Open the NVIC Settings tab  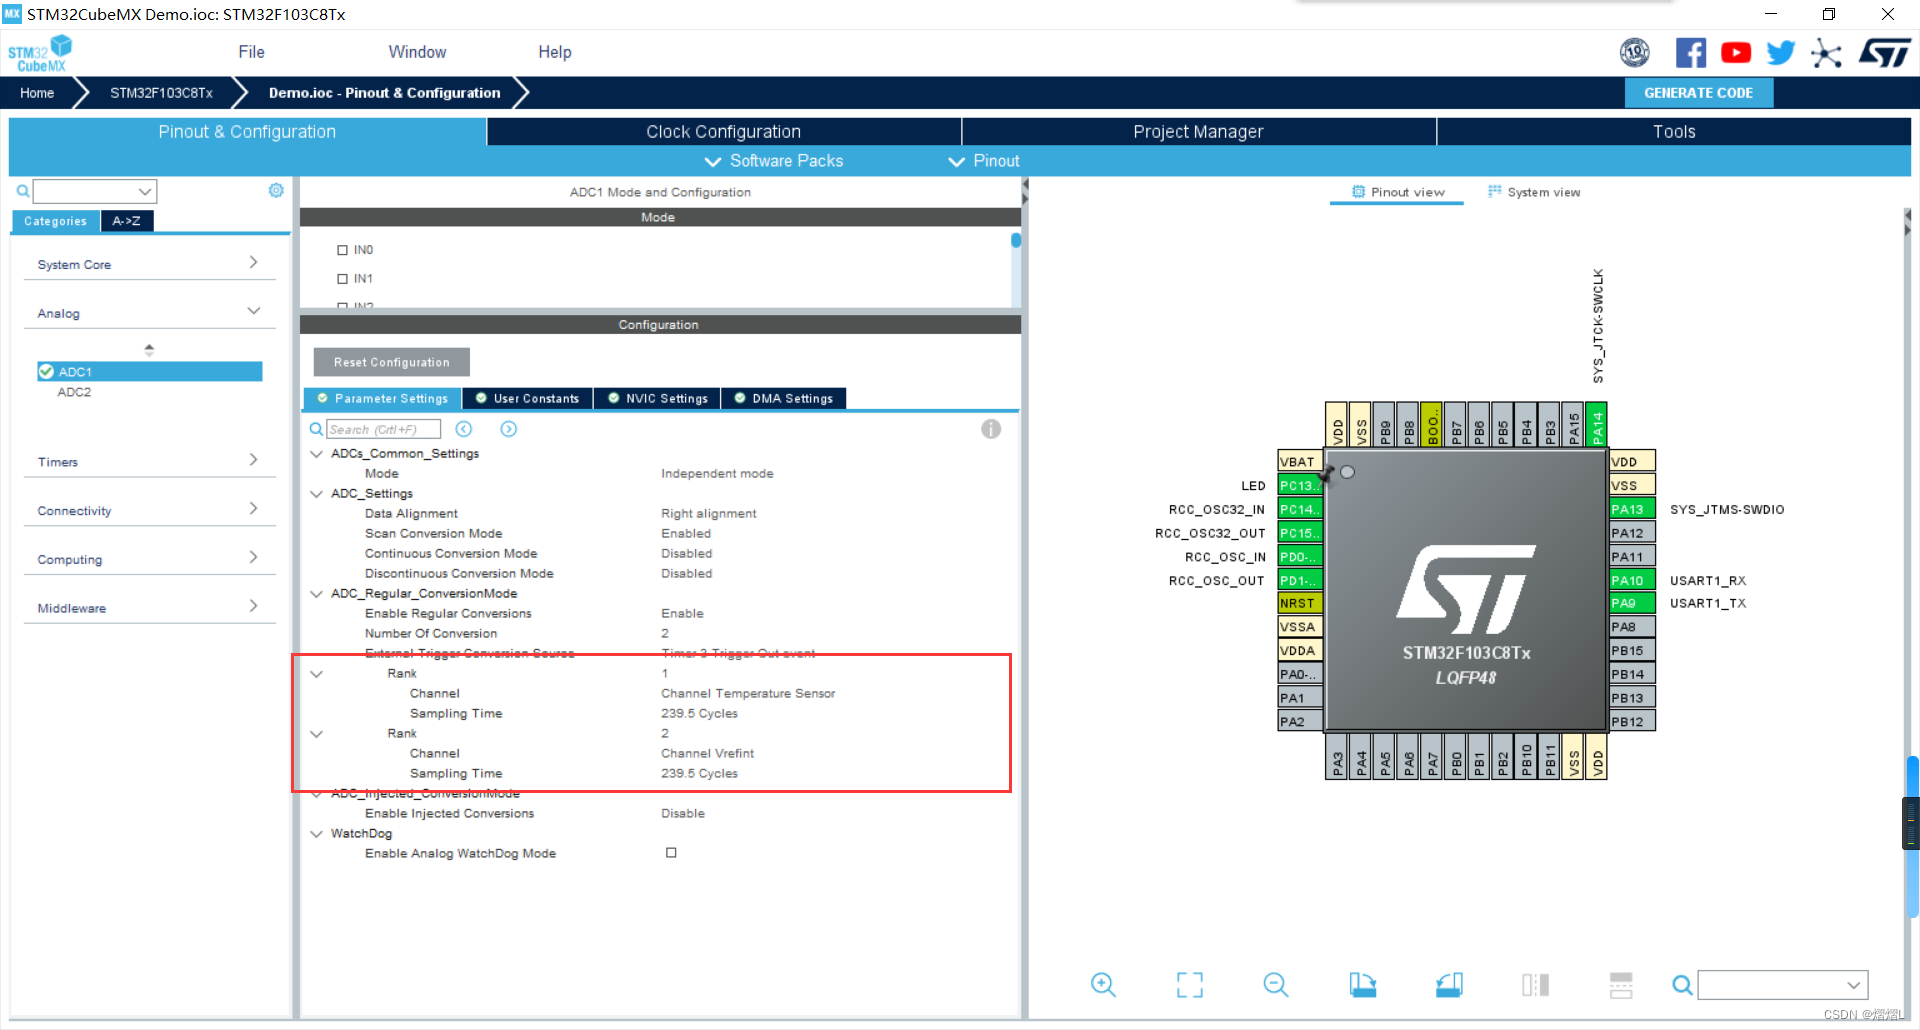(x=657, y=398)
